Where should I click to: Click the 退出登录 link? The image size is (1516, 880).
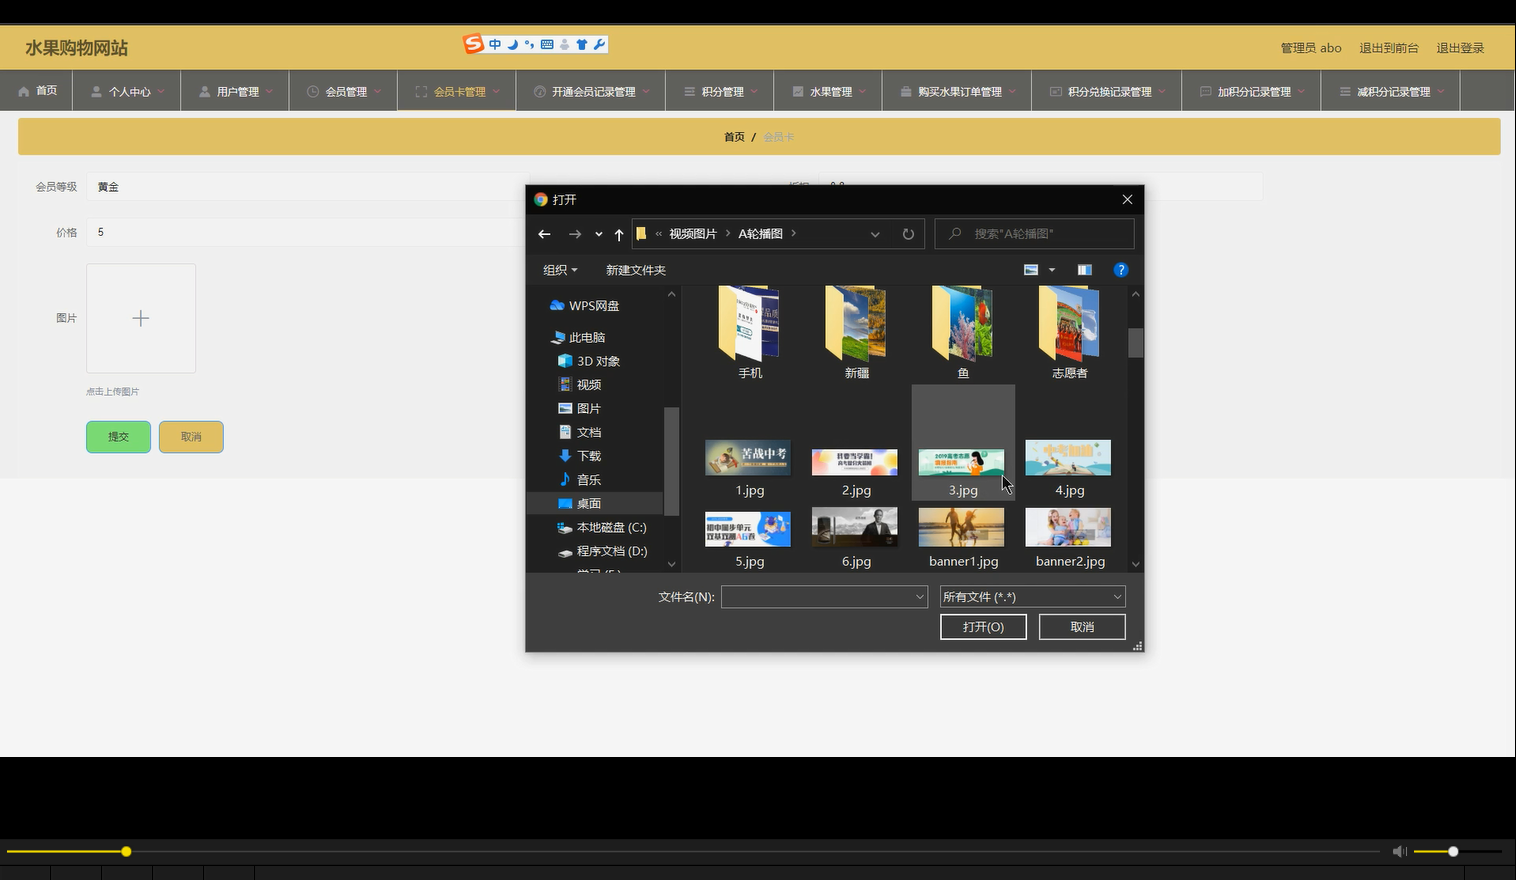tap(1460, 48)
